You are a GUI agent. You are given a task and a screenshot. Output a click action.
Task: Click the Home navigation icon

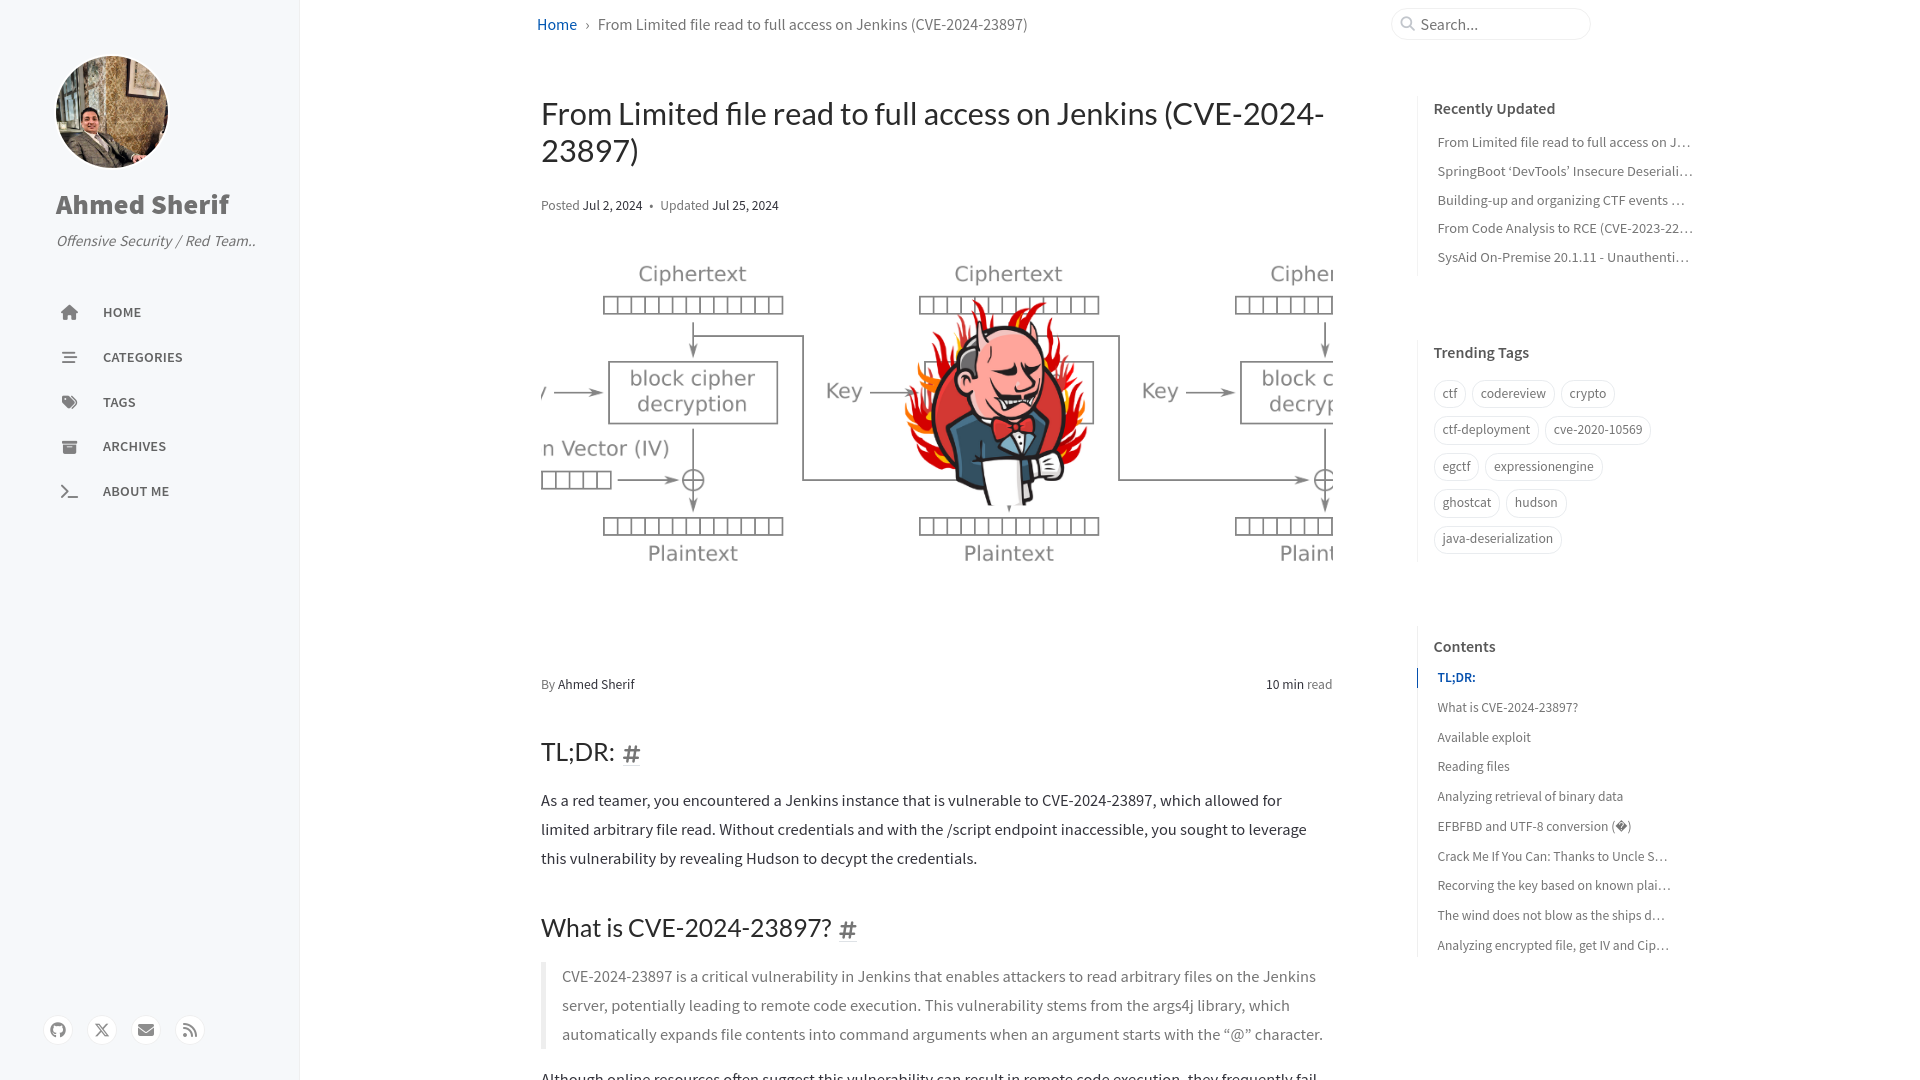(x=69, y=313)
